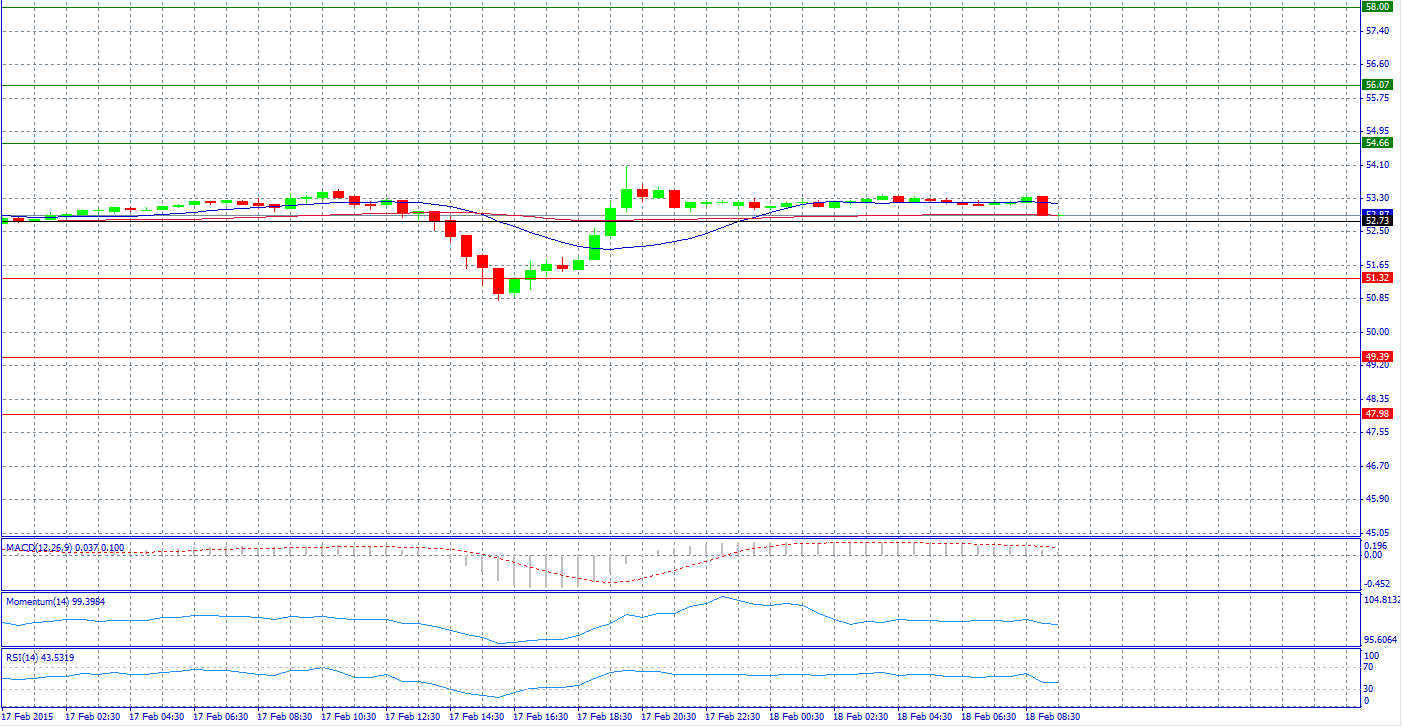Viewport: 1402px width, 727px height.
Task: Click the 17 Feb 06:30 time label
Action: 221,717
